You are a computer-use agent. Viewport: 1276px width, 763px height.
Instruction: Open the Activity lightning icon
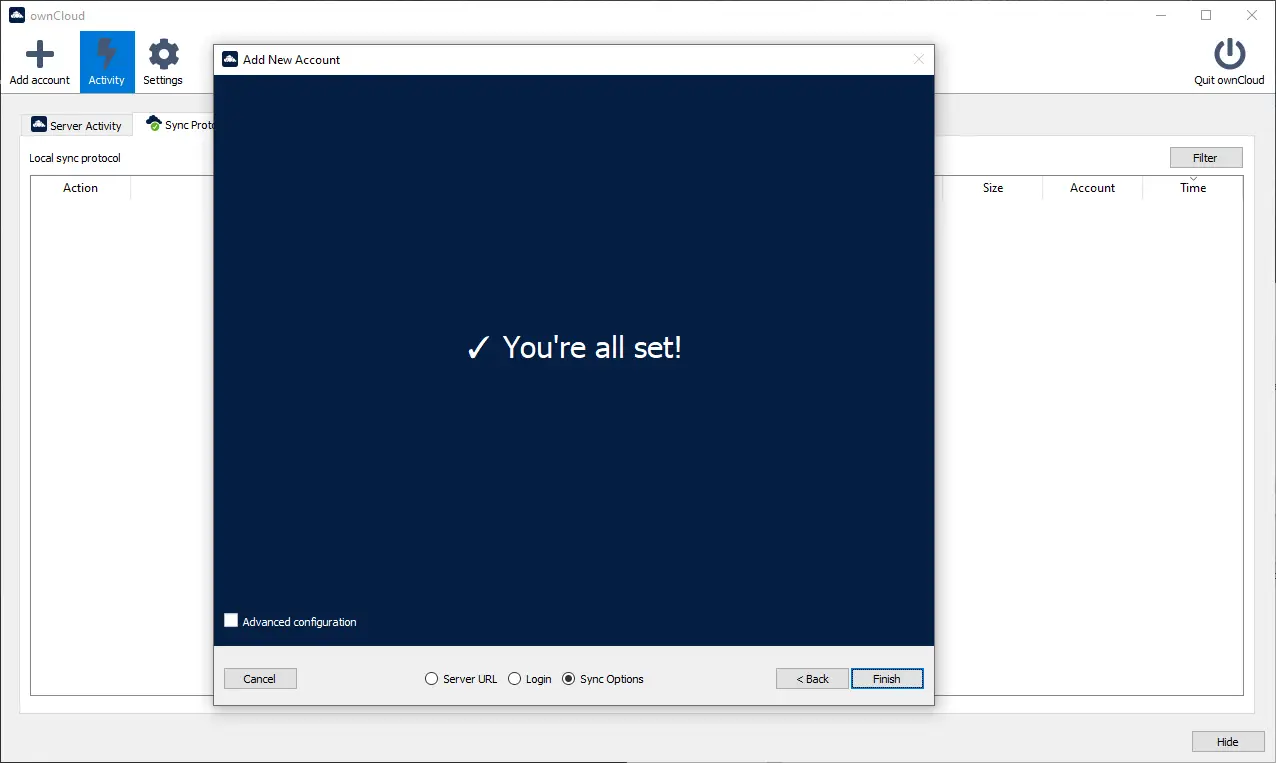(107, 54)
